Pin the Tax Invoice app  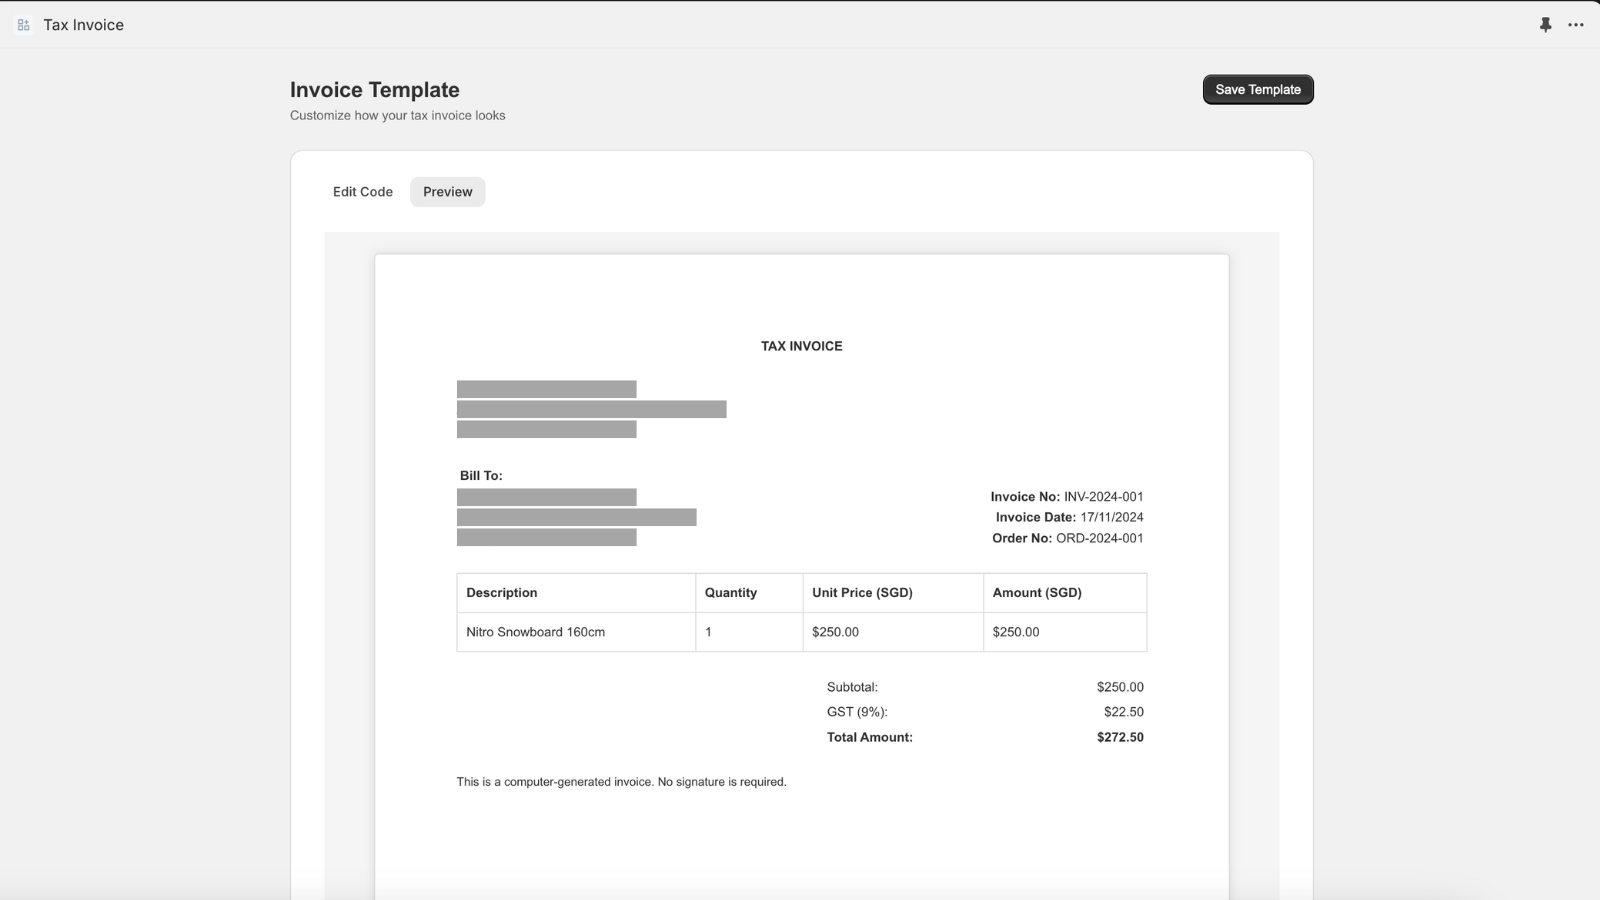pyautogui.click(x=1545, y=24)
